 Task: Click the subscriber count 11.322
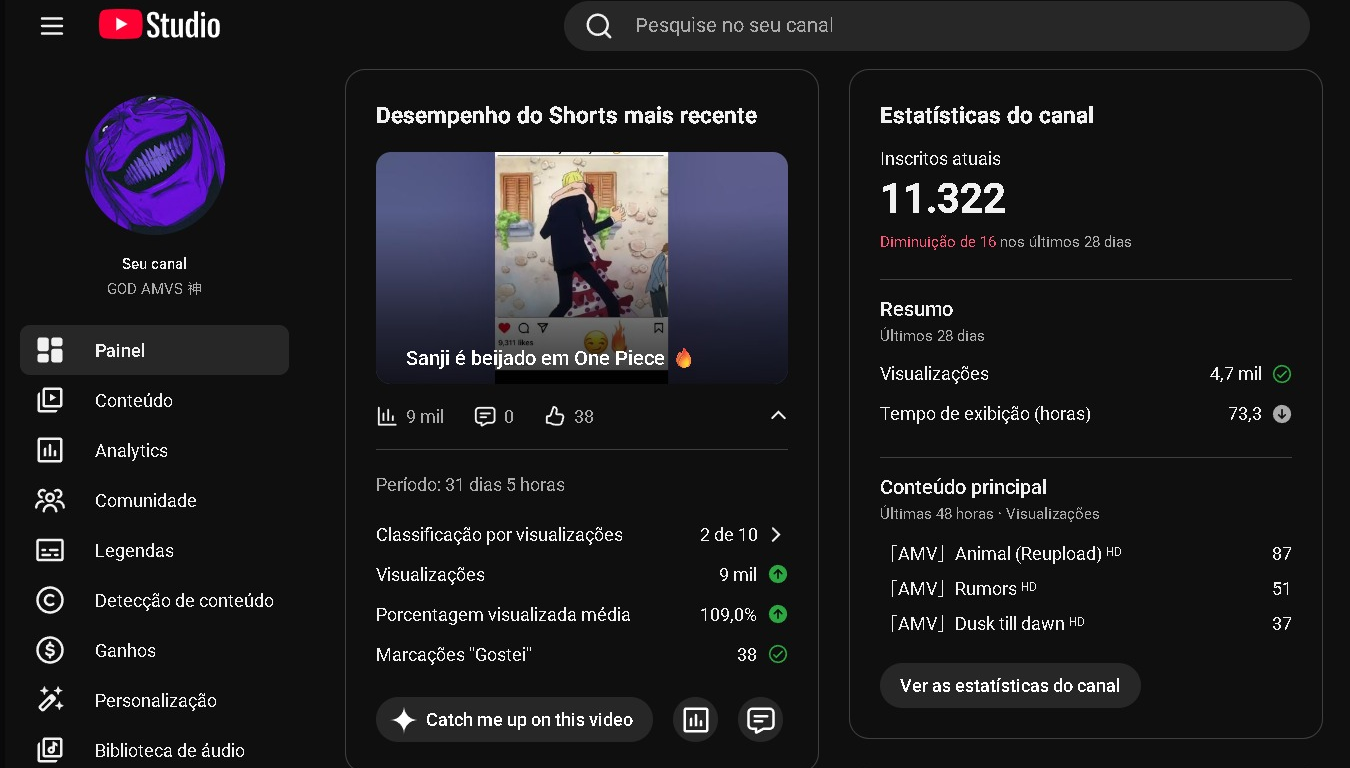943,199
